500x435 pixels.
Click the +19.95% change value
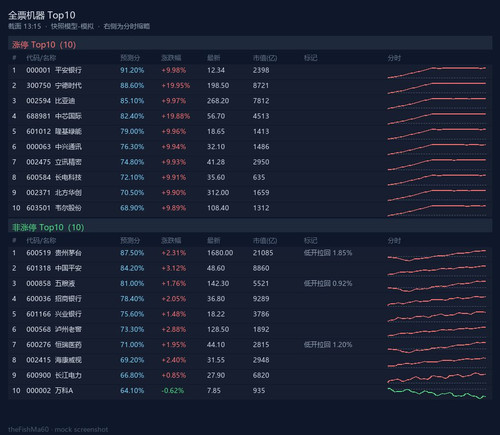(x=176, y=85)
